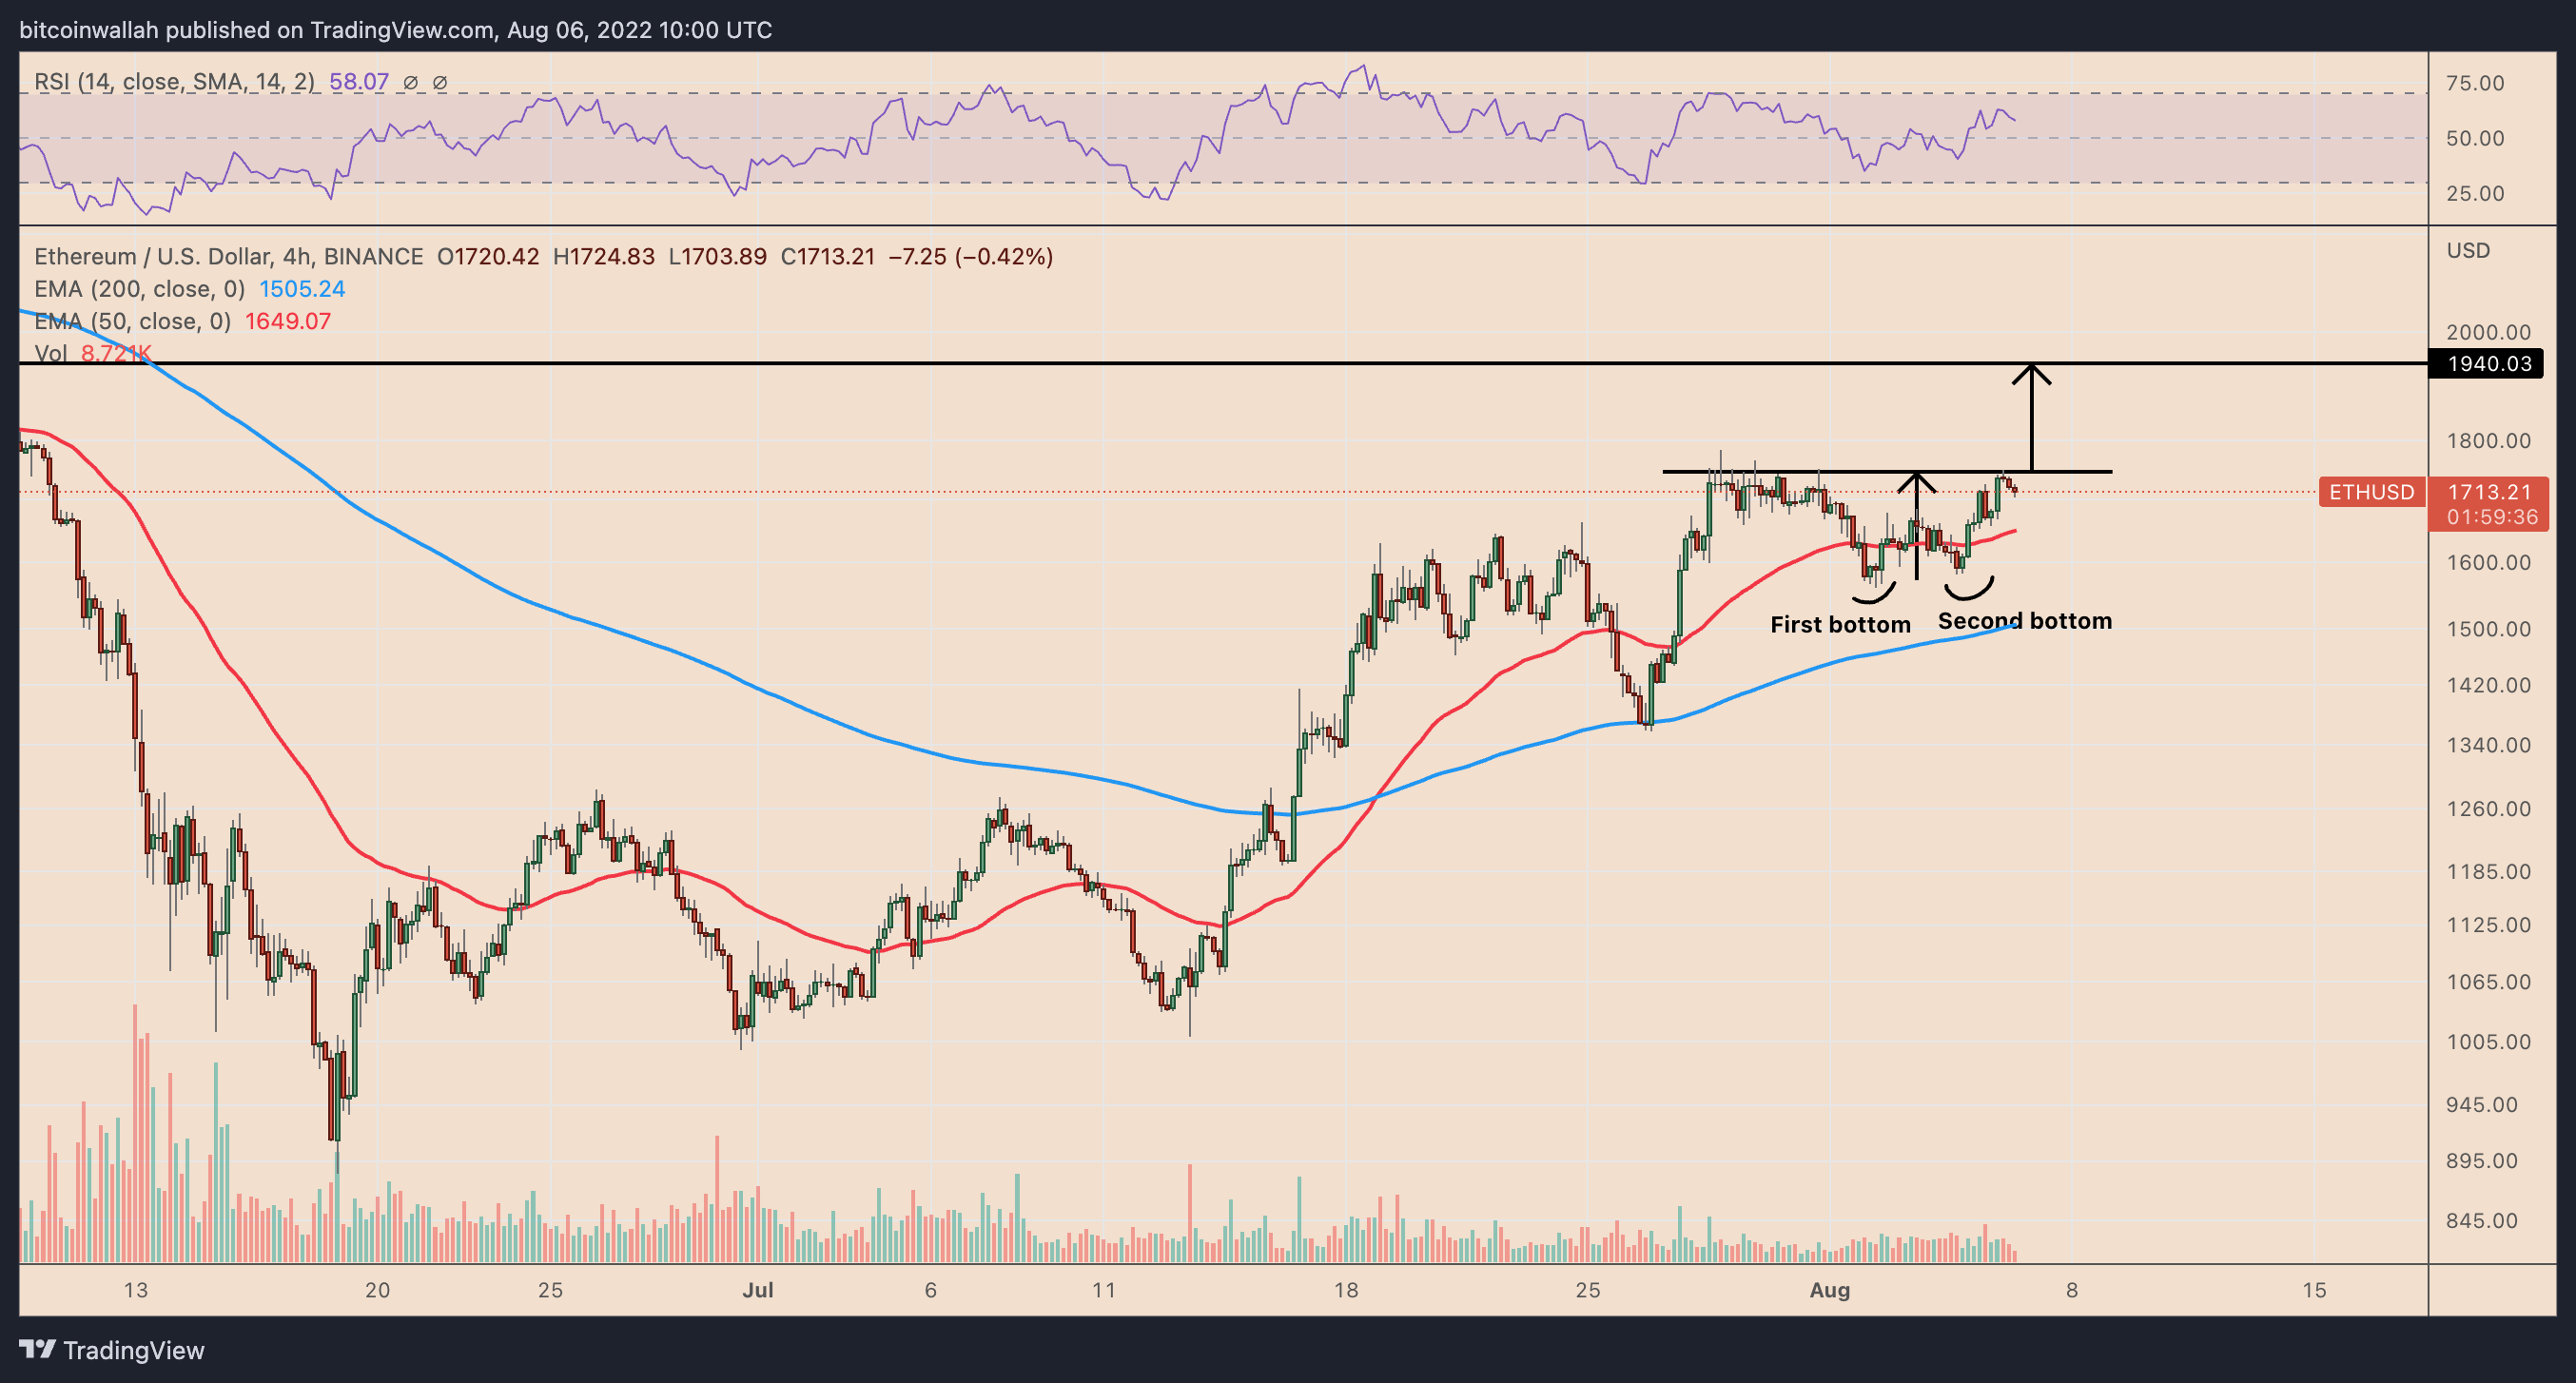The width and height of the screenshot is (2576, 1383).
Task: Click the low value L1703.89
Action: pyautogui.click(x=718, y=257)
